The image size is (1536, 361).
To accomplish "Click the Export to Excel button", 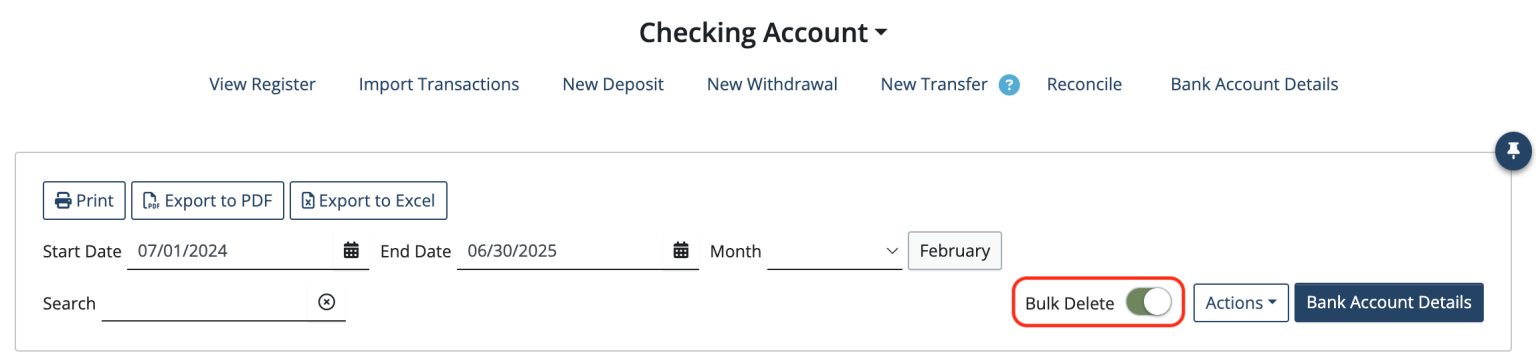I will tap(368, 201).
